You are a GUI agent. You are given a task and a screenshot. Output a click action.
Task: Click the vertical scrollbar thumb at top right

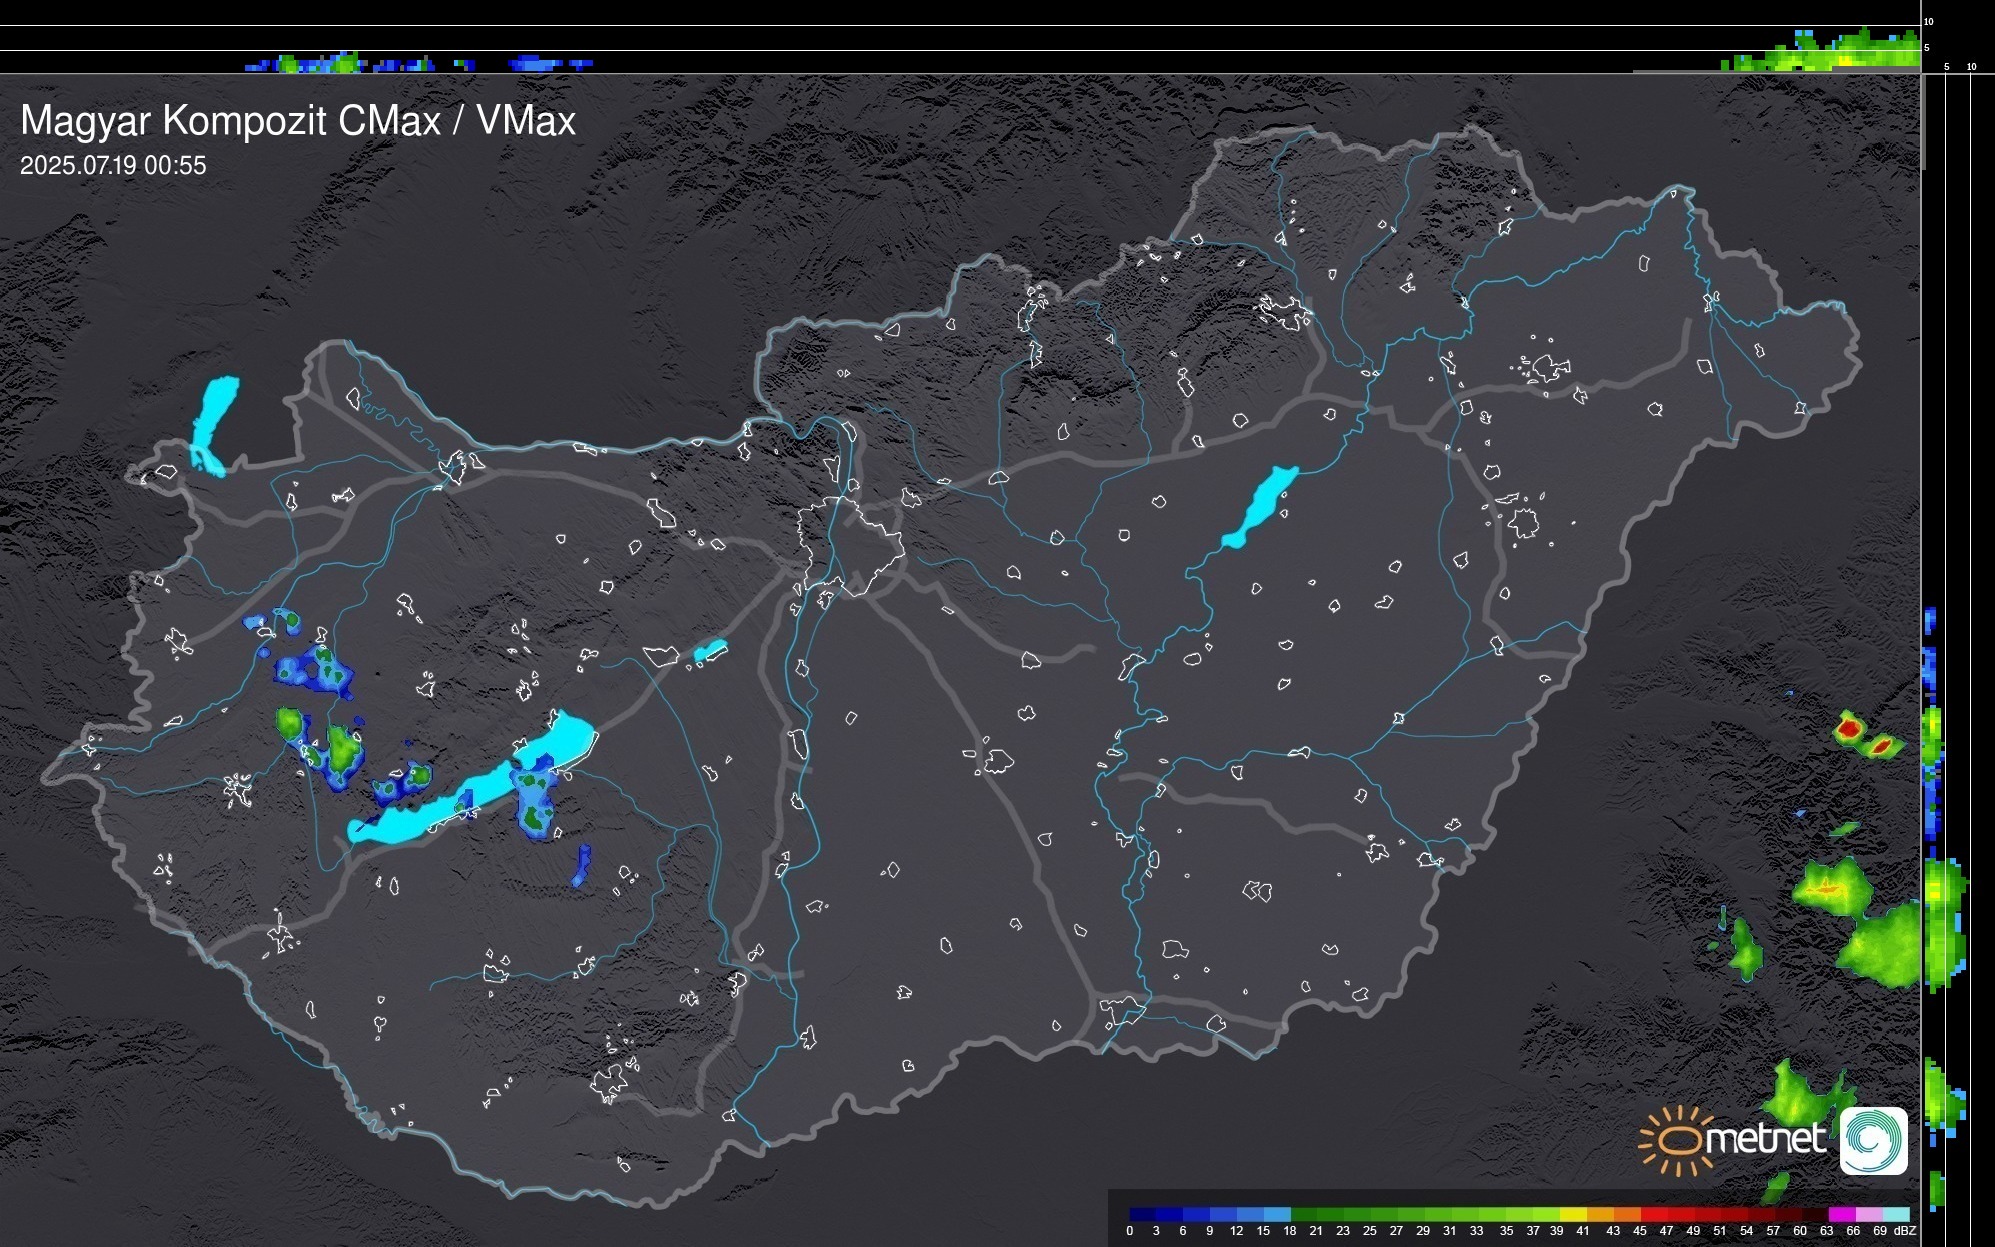(1922, 120)
